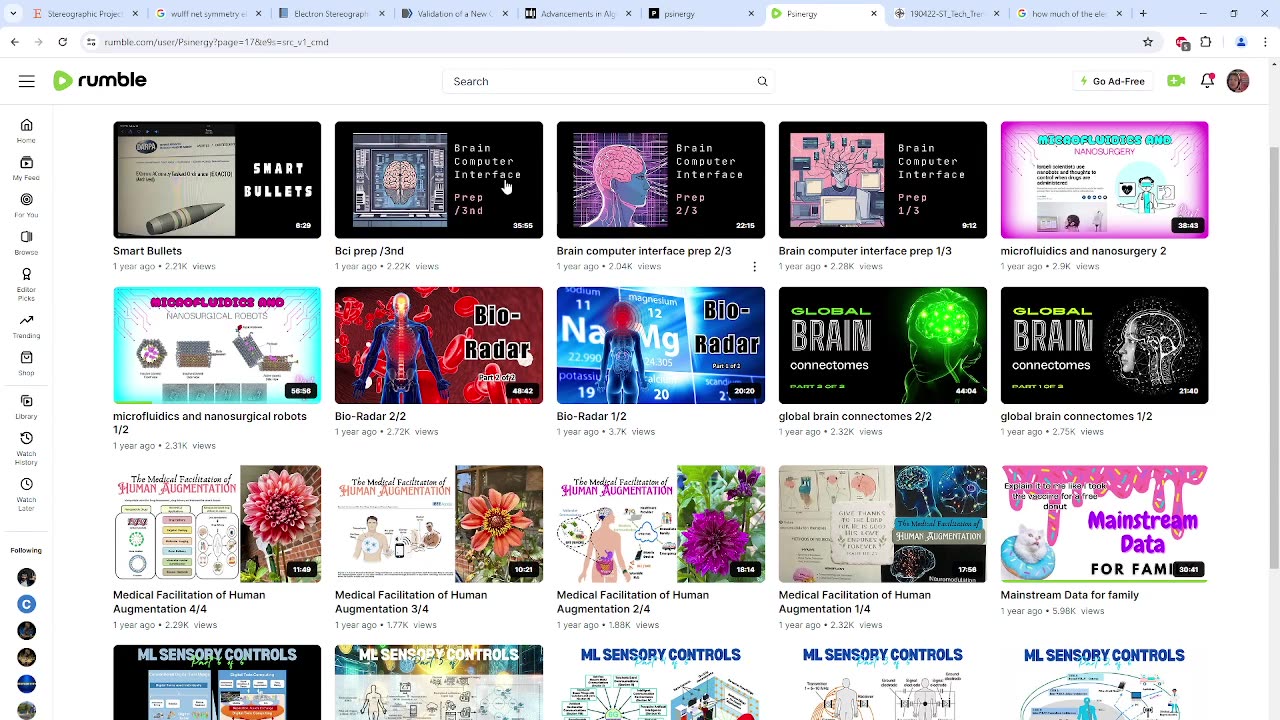The width and height of the screenshot is (1280, 720).
Task: Open Trending in the sidebar
Action: pos(26,326)
